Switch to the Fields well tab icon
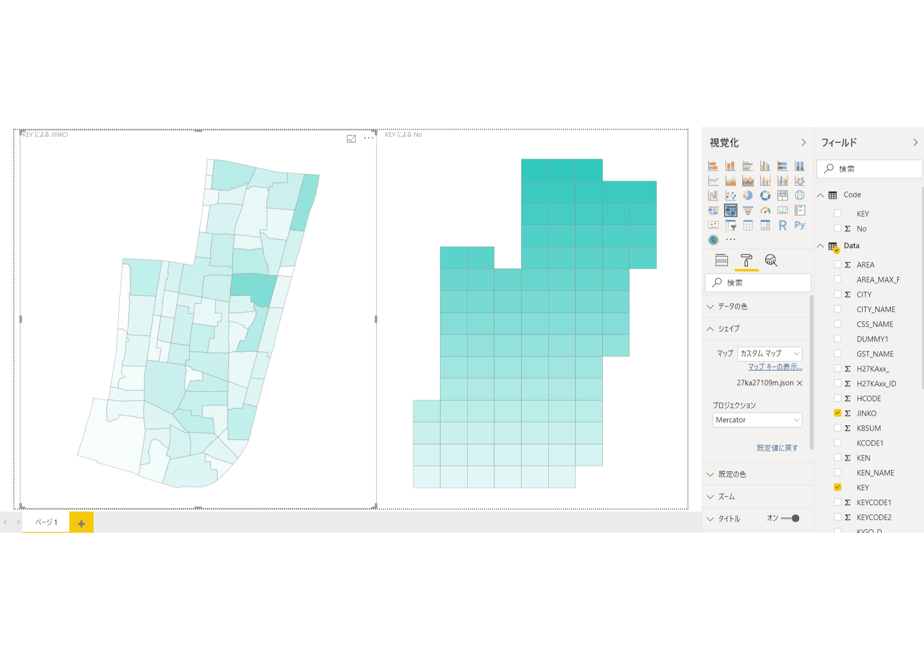Viewport: 924px width, 660px height. pyautogui.click(x=721, y=260)
